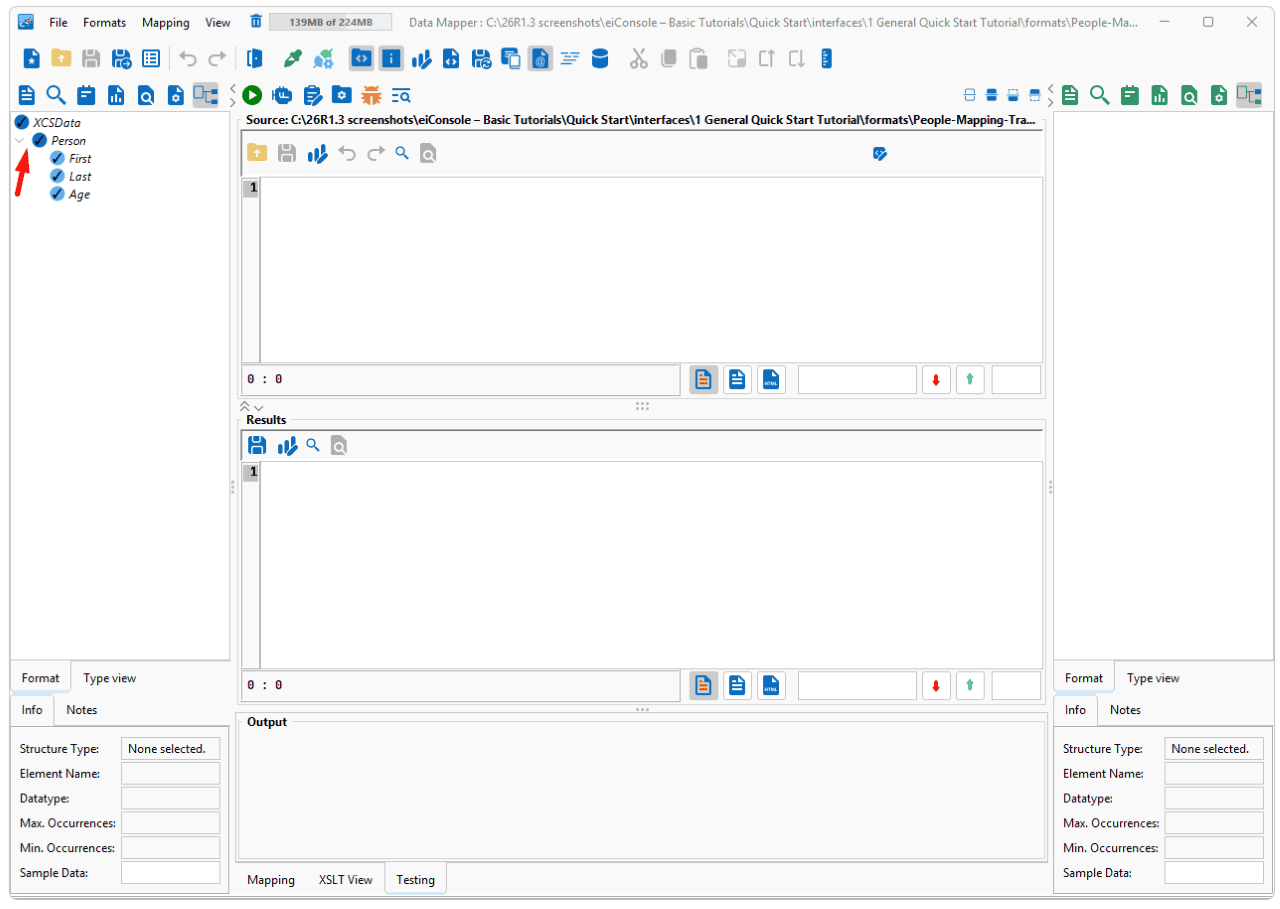Open the left Type view tab
This screenshot has width=1280, height=909.
(110, 678)
